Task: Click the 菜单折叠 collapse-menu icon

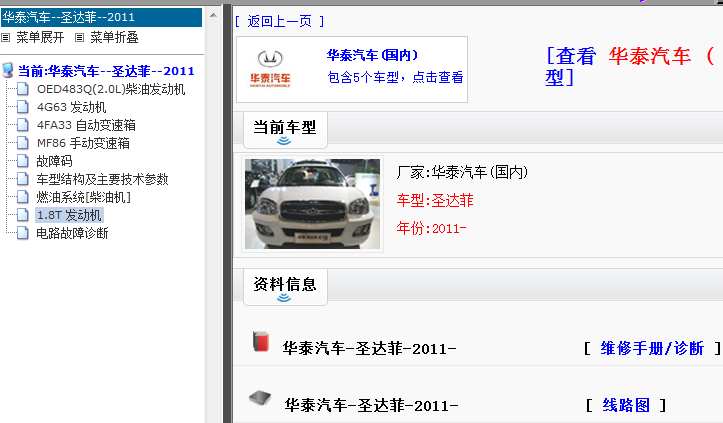Action: (79, 38)
